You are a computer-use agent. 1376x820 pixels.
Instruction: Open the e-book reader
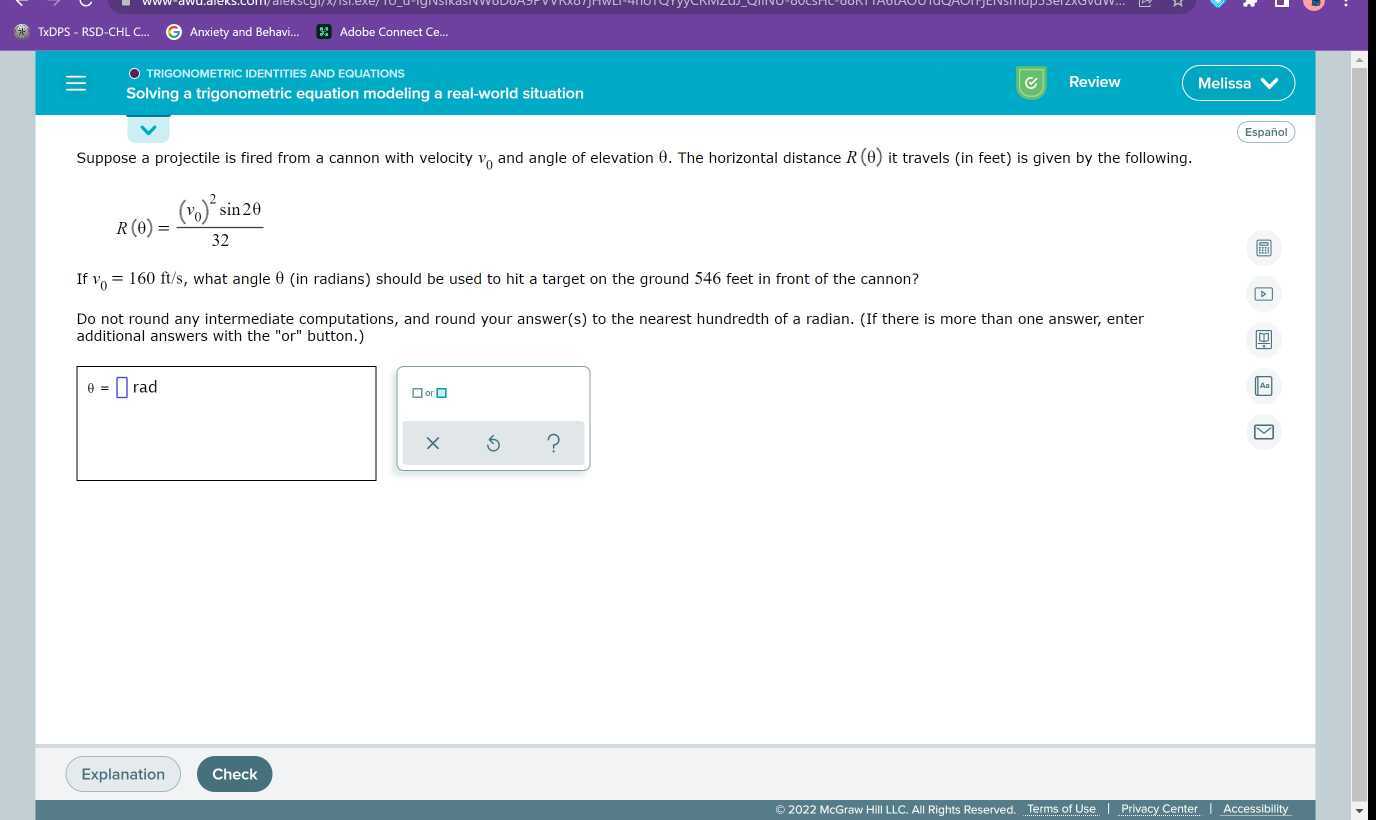1263,340
